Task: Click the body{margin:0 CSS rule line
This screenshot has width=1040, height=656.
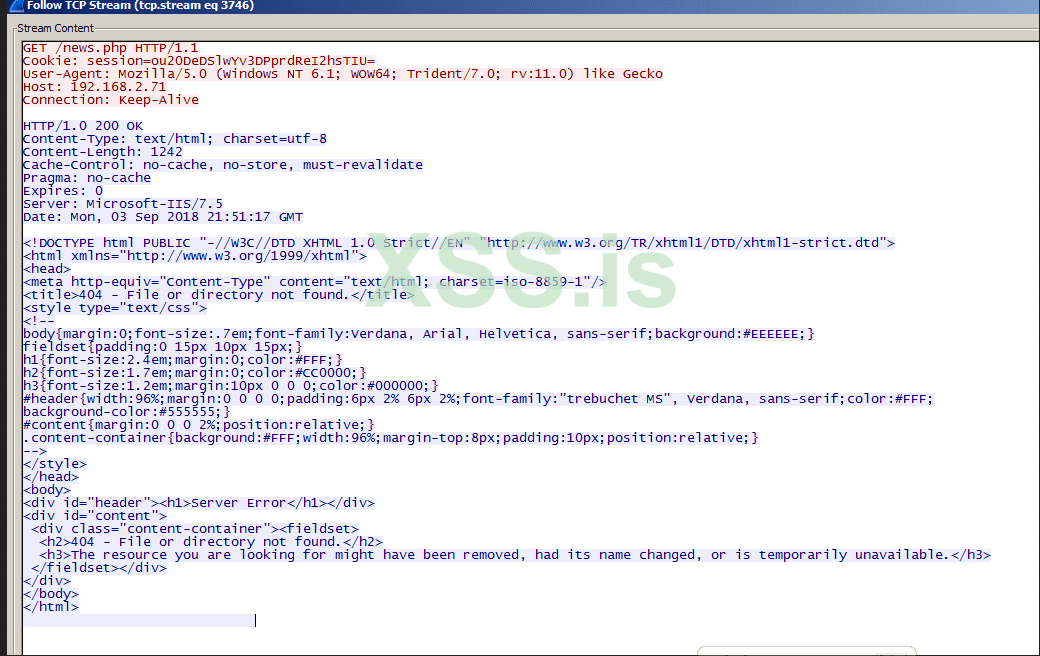Action: [419, 334]
